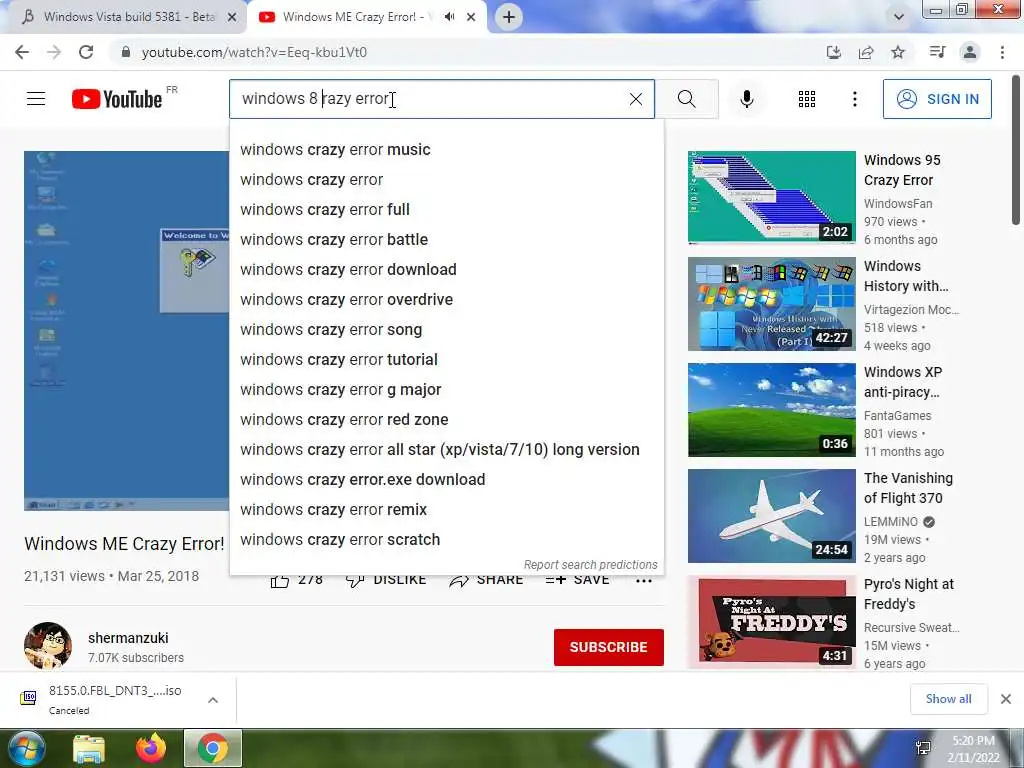Open the media control icon in Chrome toolbar
This screenshot has width=1024, height=768.
[x=937, y=52]
